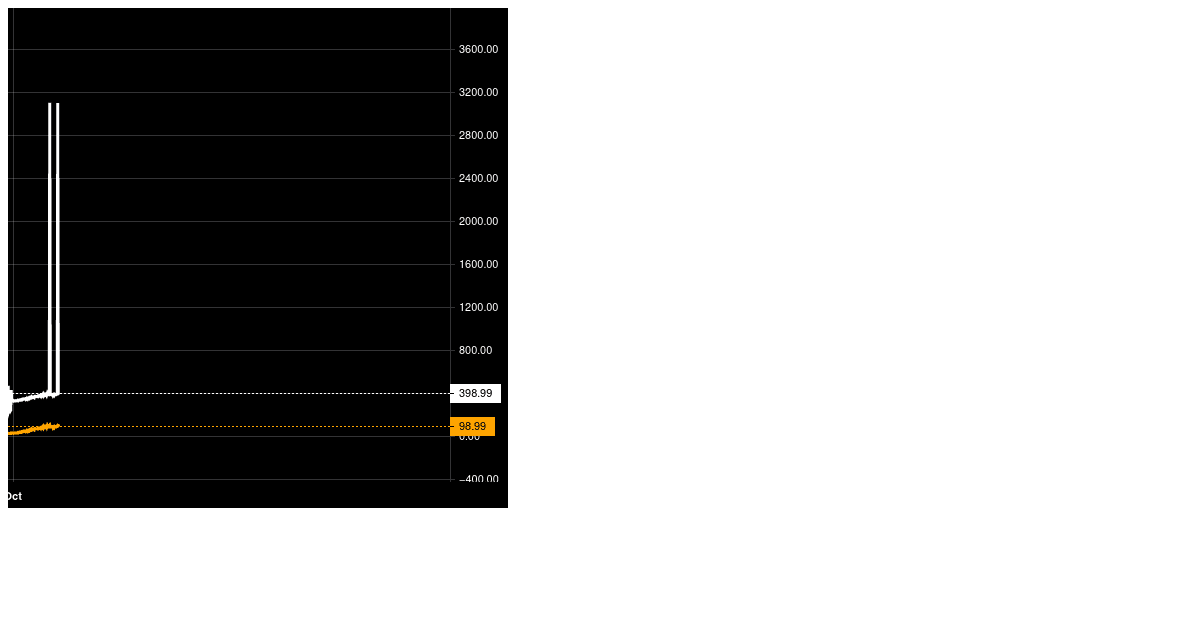
Task: Click the white dotted price line
Action: (250, 393)
